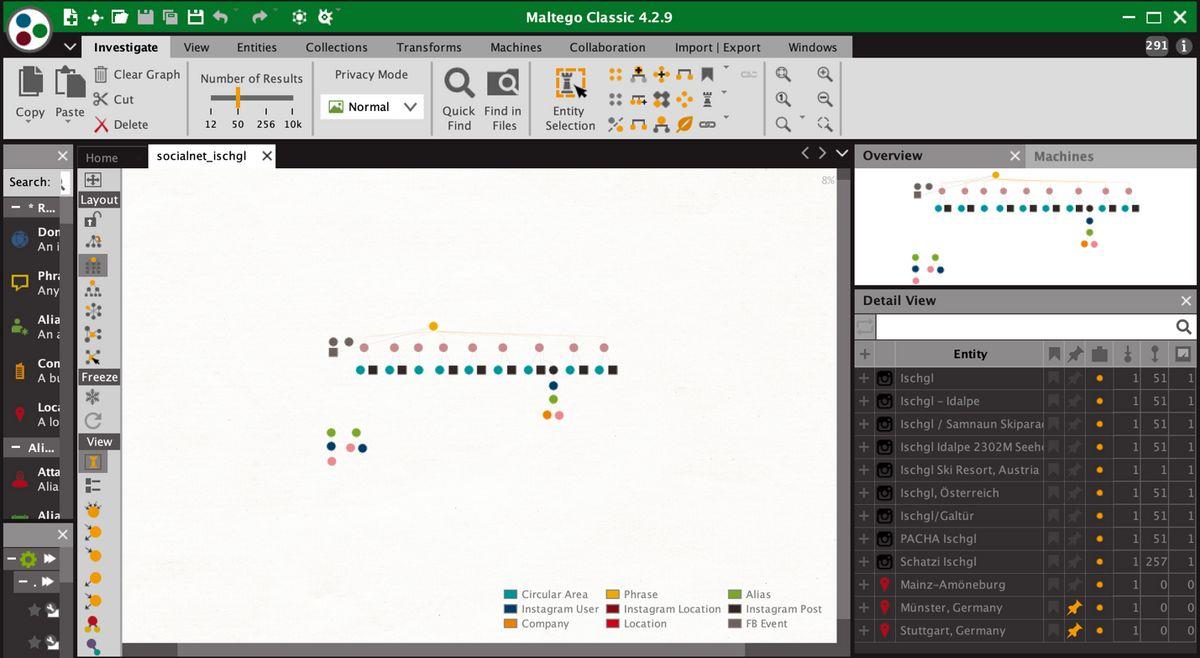1200x658 pixels.
Task: Click the zoom in magnifier icon
Action: click(x=824, y=75)
